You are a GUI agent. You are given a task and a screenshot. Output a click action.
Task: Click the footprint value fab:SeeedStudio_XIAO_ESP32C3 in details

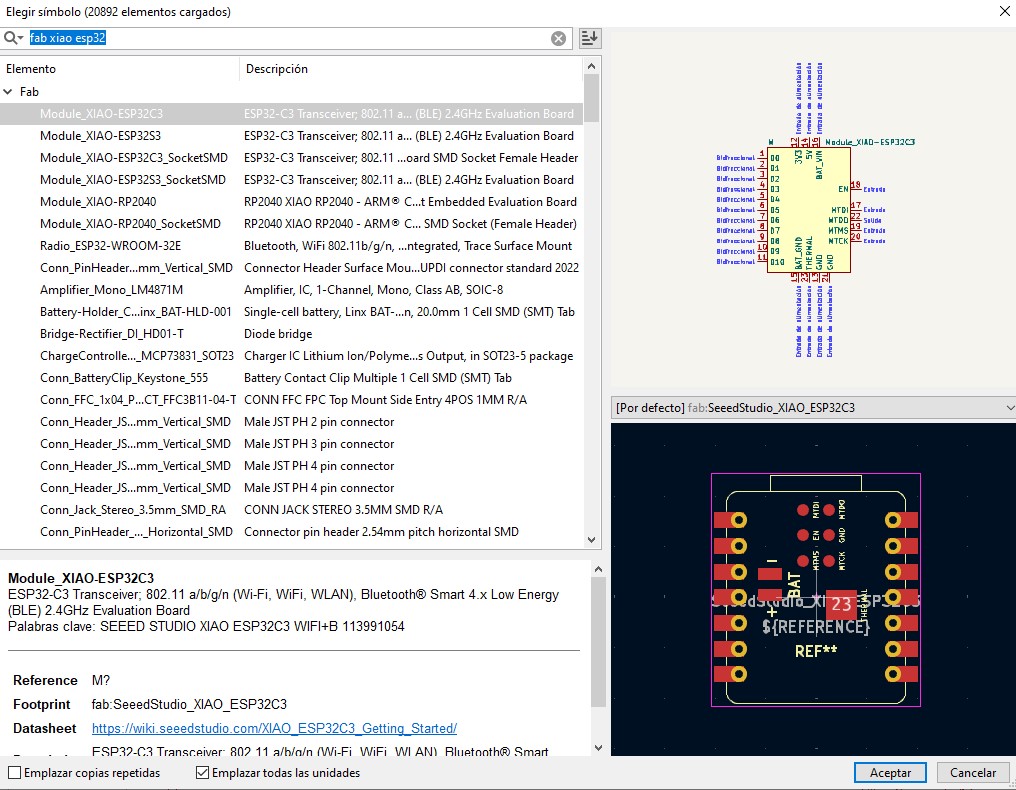(189, 704)
